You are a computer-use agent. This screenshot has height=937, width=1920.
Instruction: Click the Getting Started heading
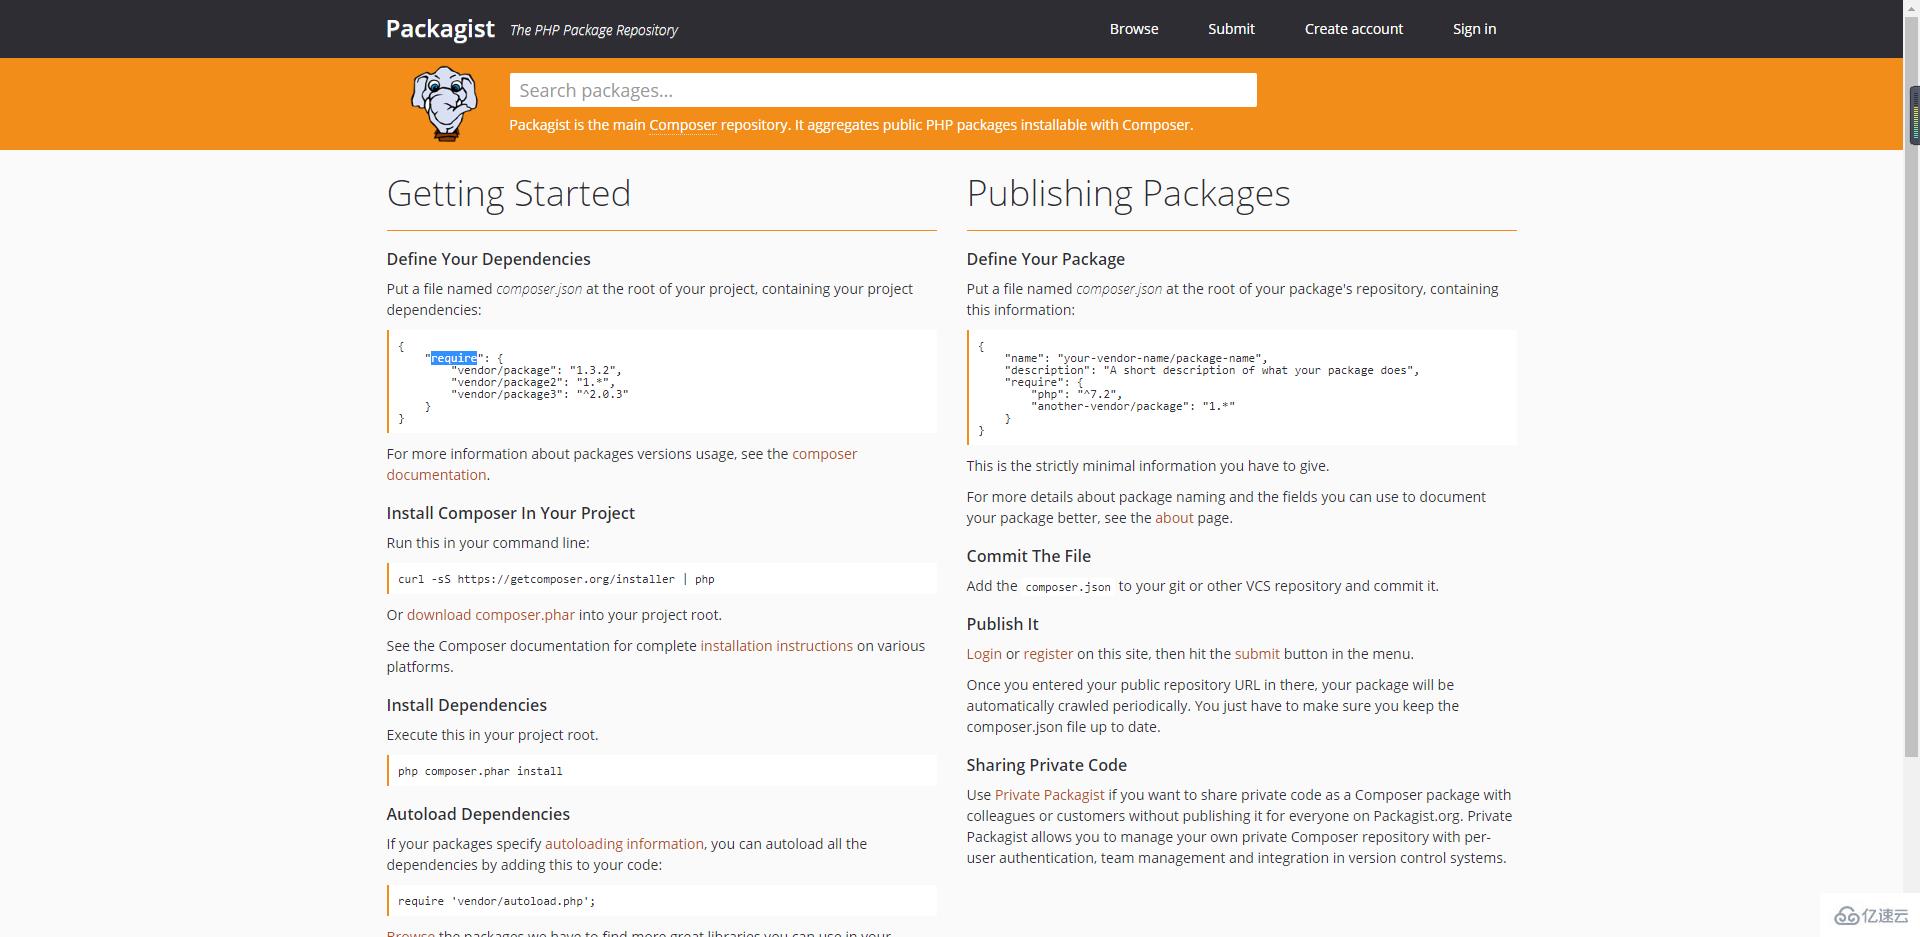click(x=509, y=193)
